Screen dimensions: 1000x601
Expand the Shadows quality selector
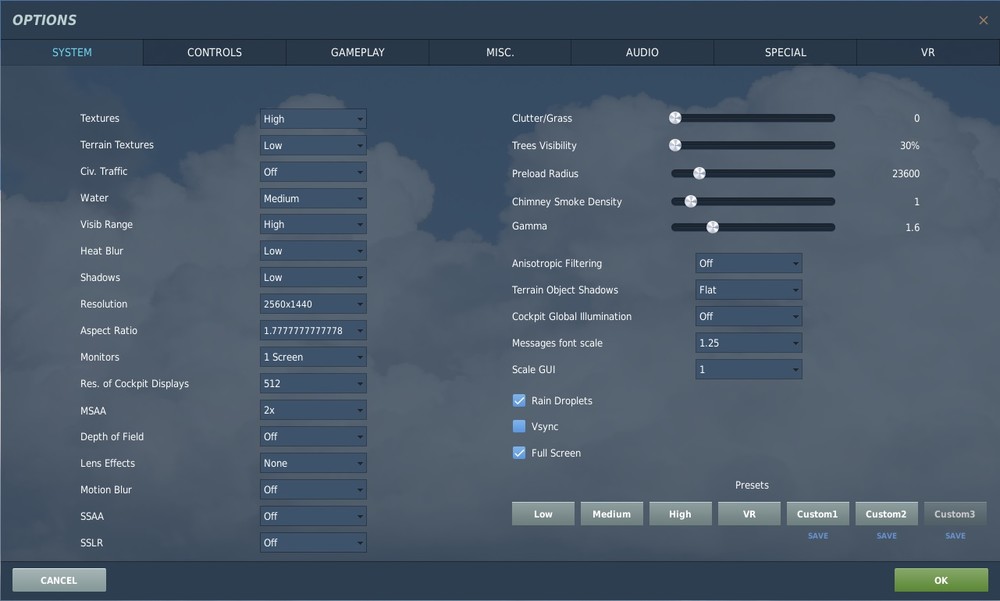tap(312, 277)
